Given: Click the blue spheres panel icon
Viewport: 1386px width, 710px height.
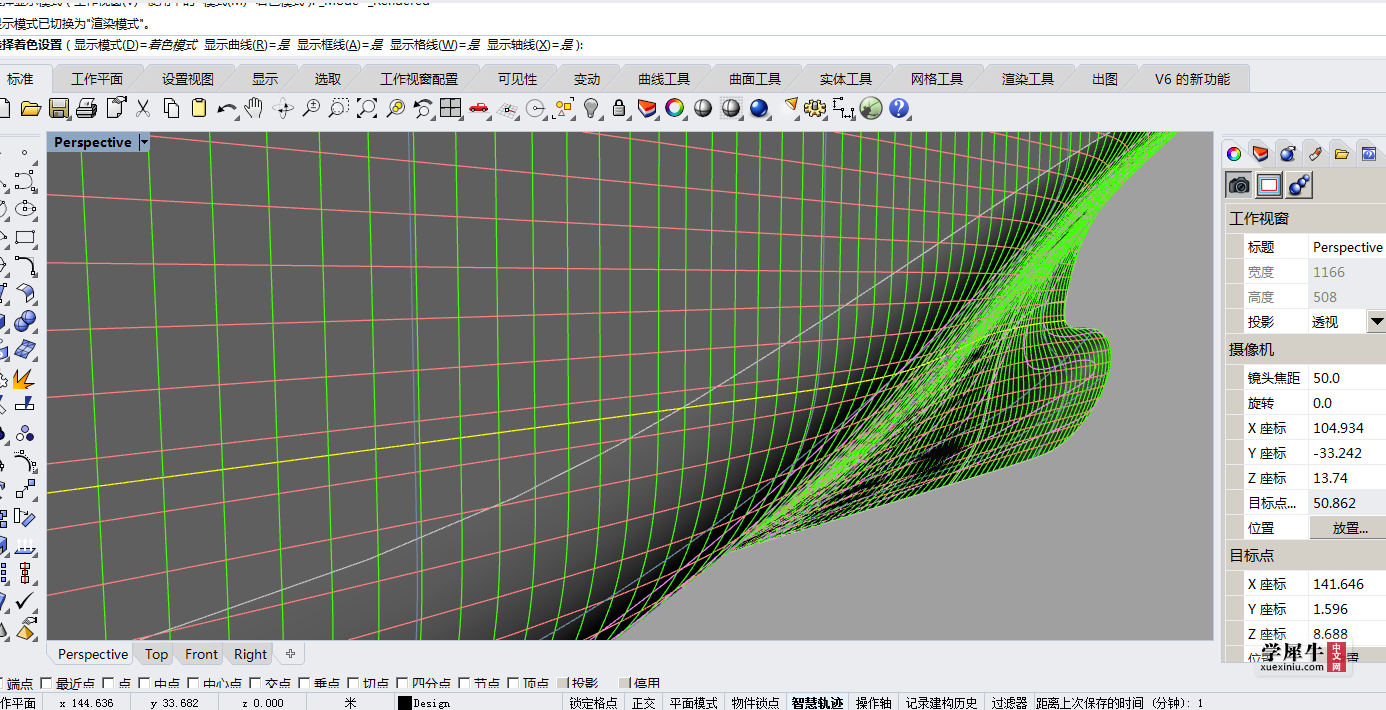Looking at the screenshot, I should (x=1299, y=185).
